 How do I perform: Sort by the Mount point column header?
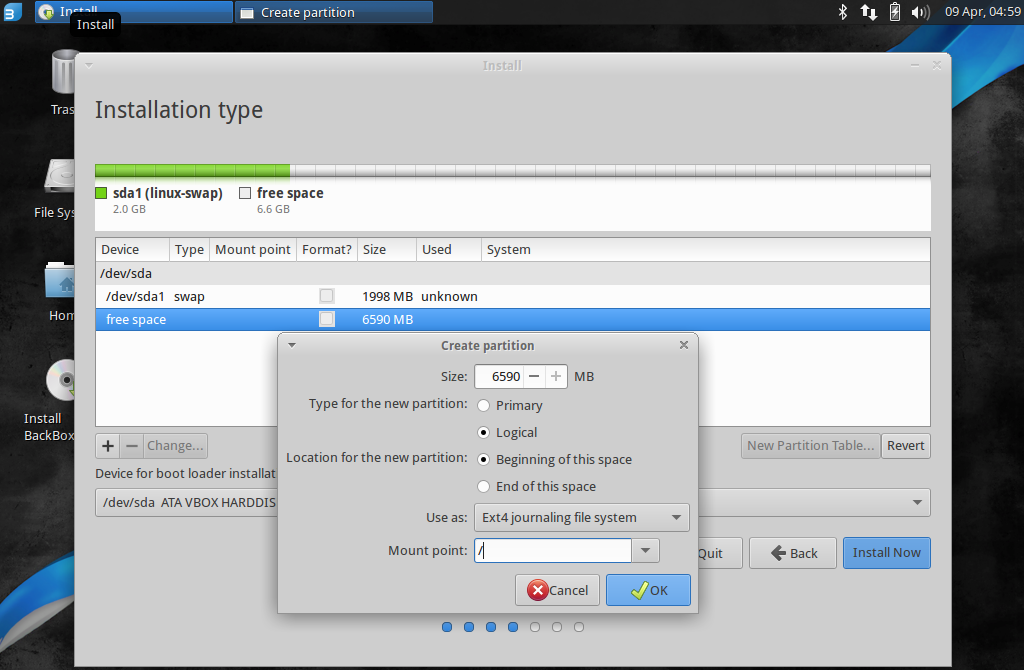pyautogui.click(x=253, y=249)
